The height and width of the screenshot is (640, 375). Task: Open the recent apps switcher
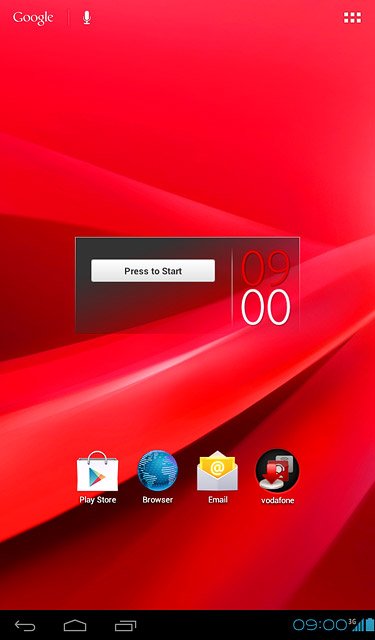(125, 625)
